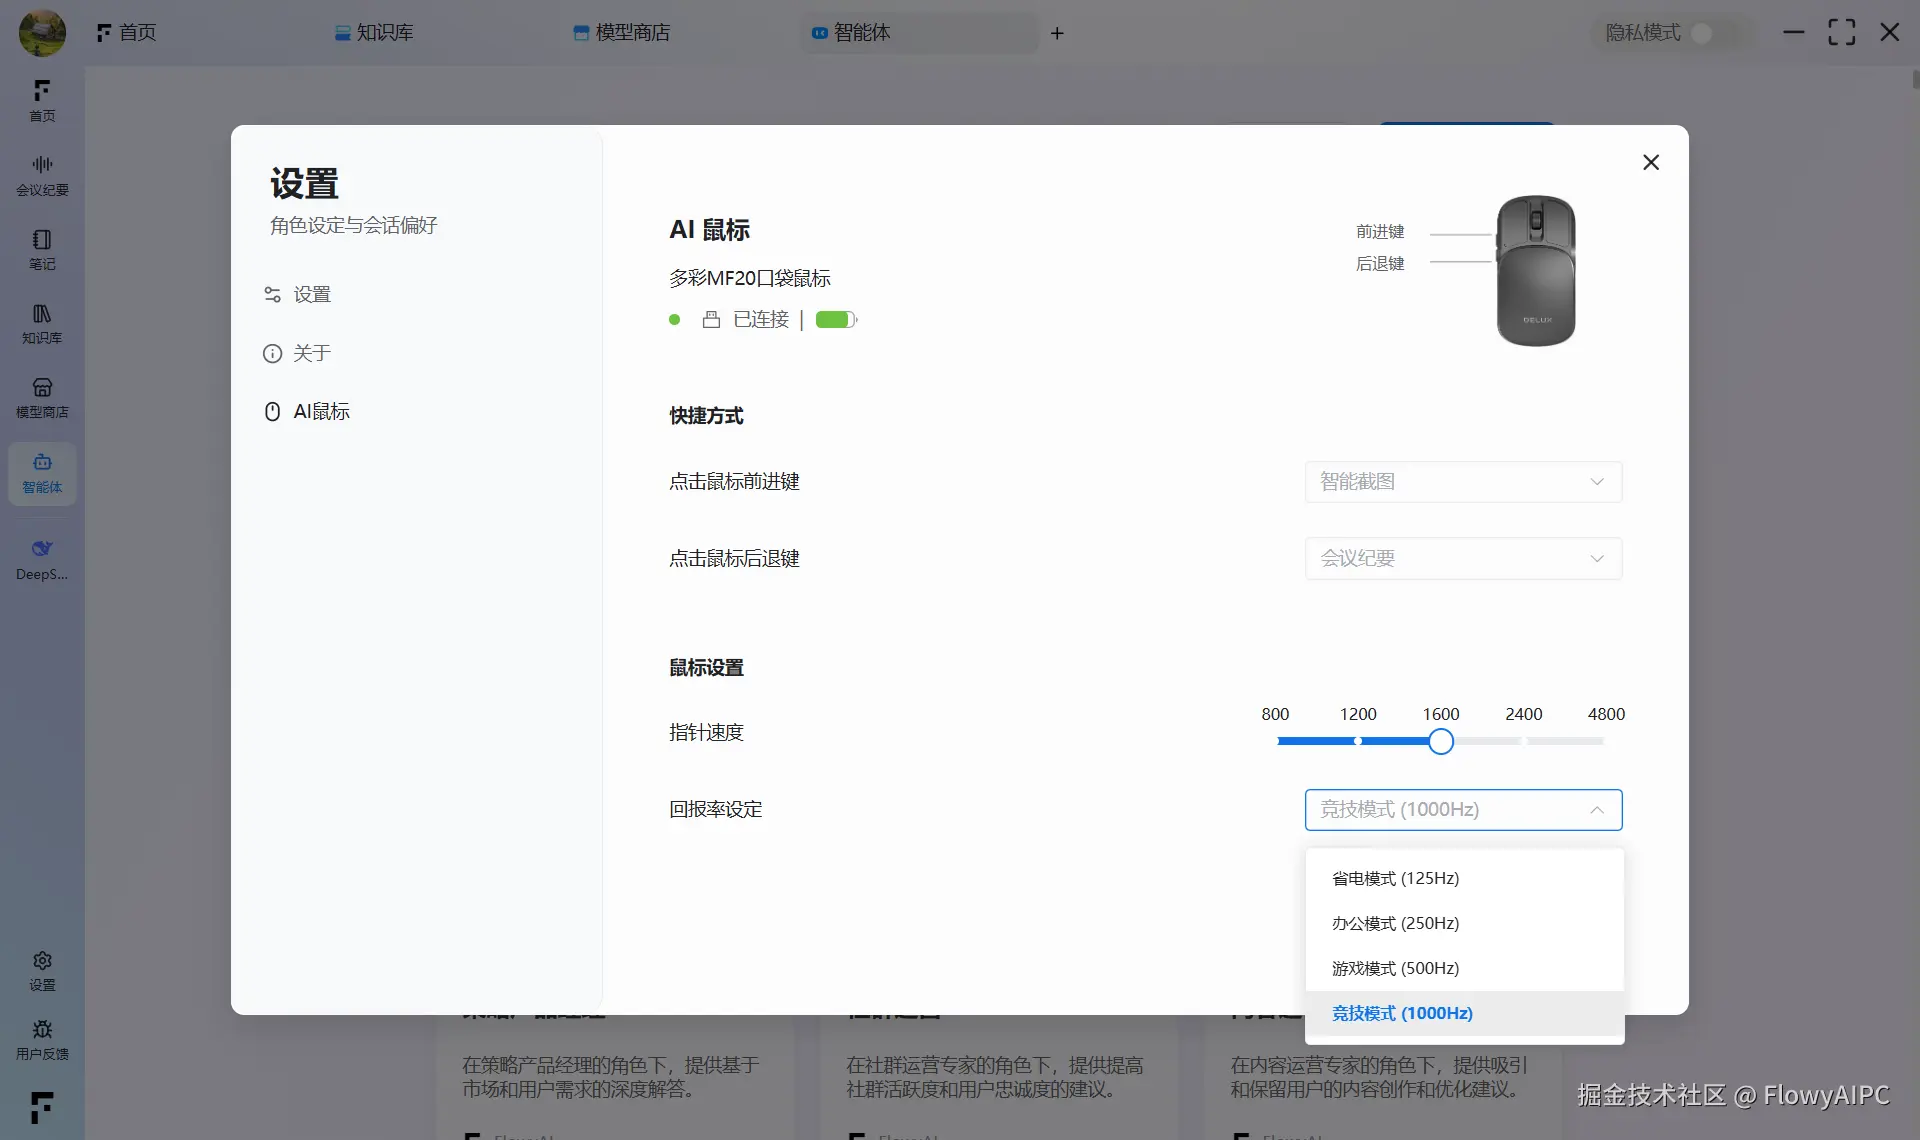Viewport: 1920px width, 1140px height.
Task: Set pointer speed slider to 2400
Action: tap(1523, 741)
